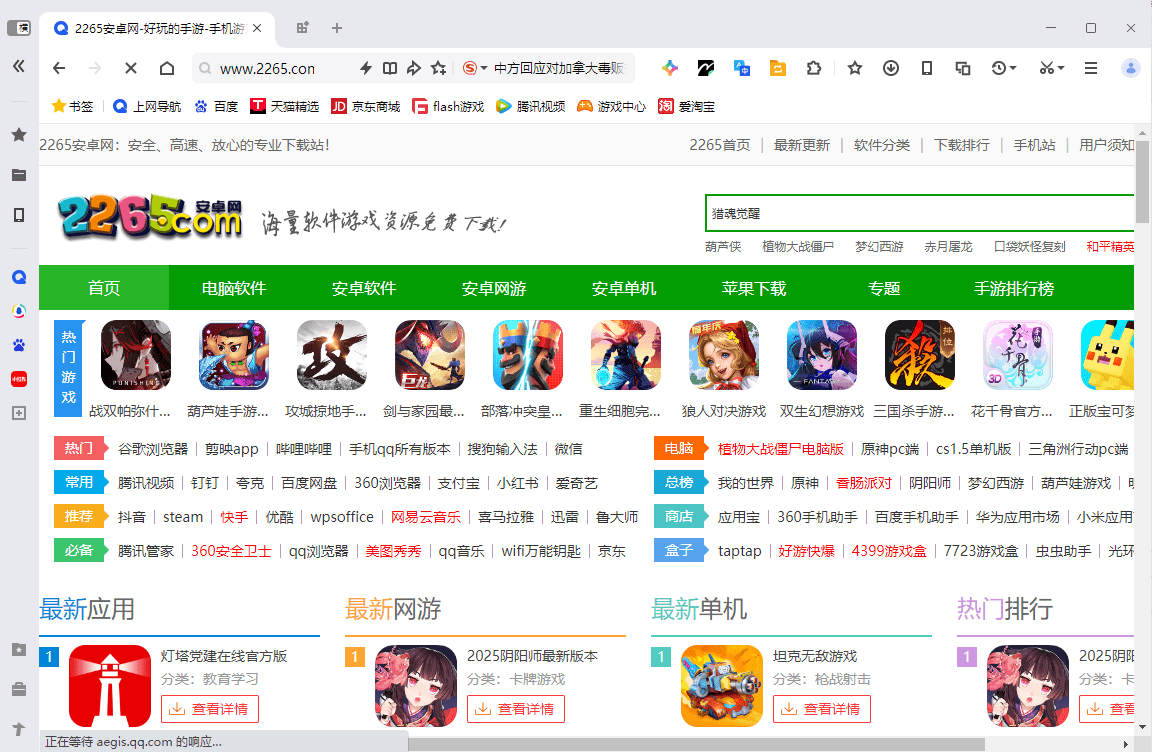Open the share arrow icon in address bar
Screen dimensions: 1152x752
[413, 68]
